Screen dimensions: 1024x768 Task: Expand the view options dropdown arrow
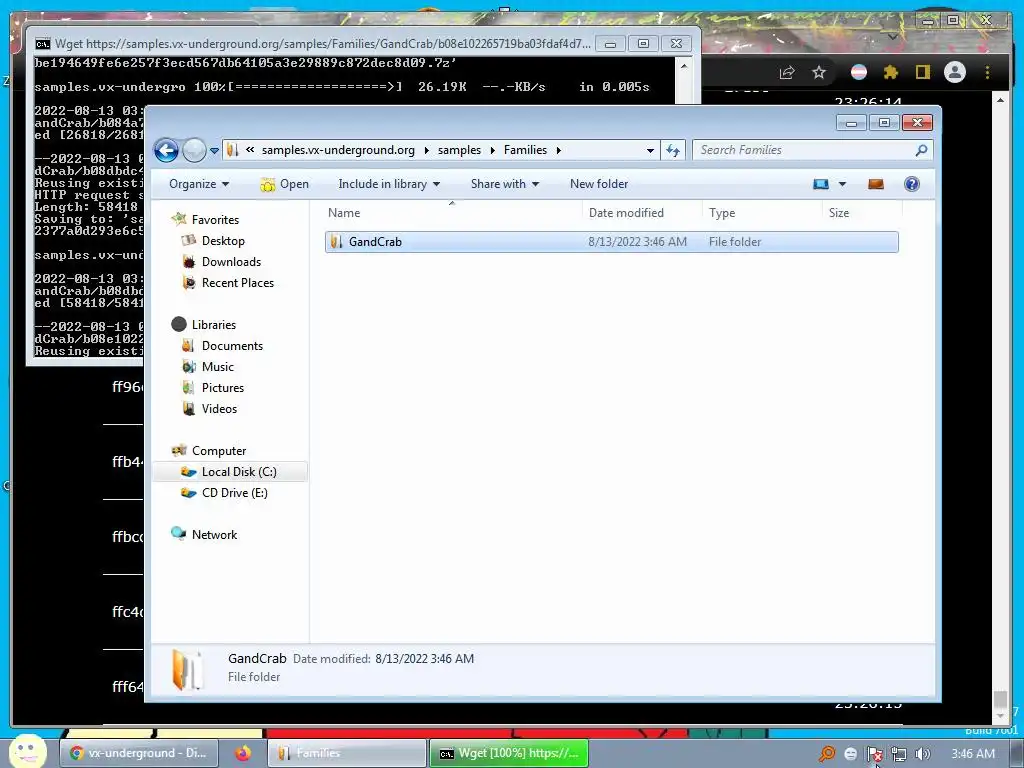pos(842,184)
